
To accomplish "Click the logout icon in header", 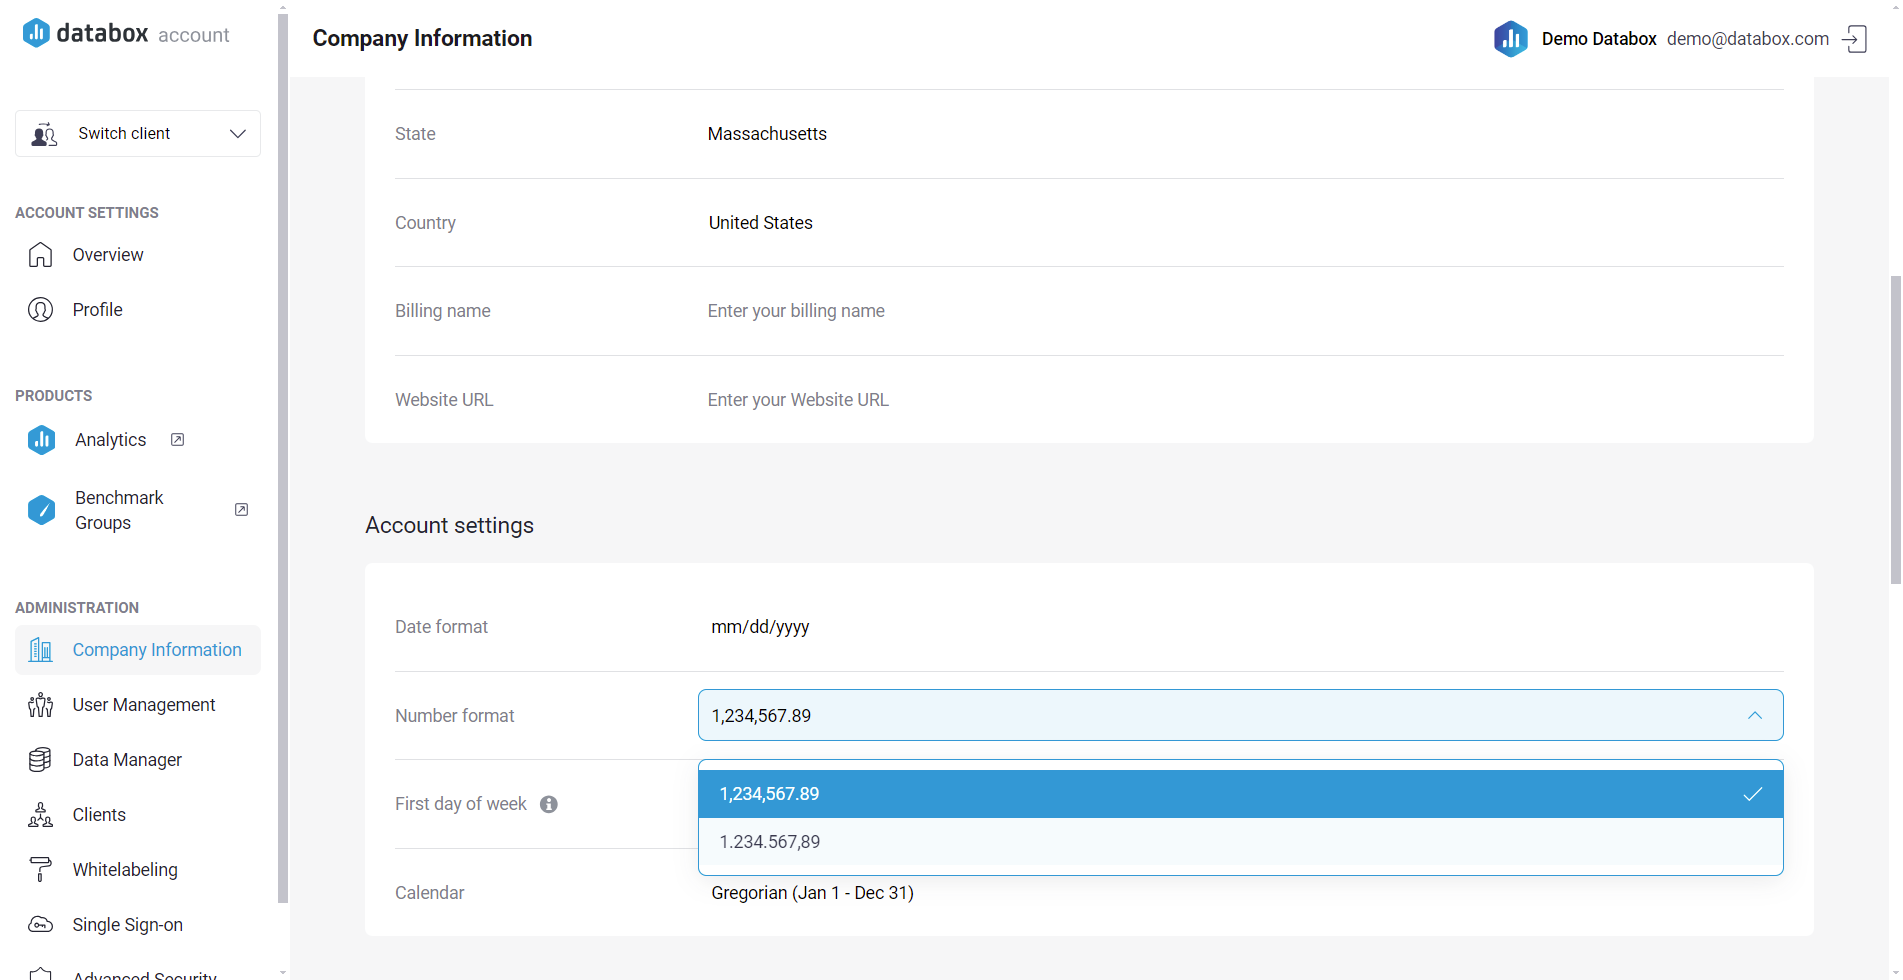I will (x=1854, y=39).
